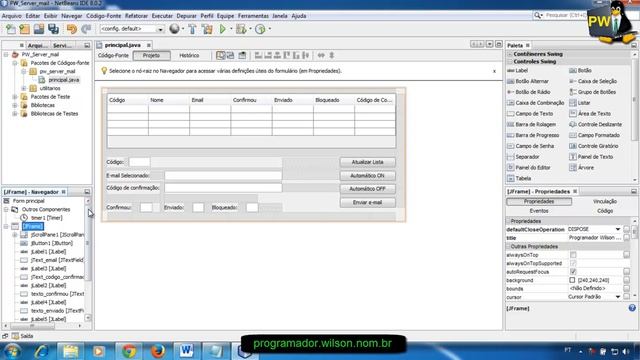Switch to the Código-Fonte view tab

113,55
